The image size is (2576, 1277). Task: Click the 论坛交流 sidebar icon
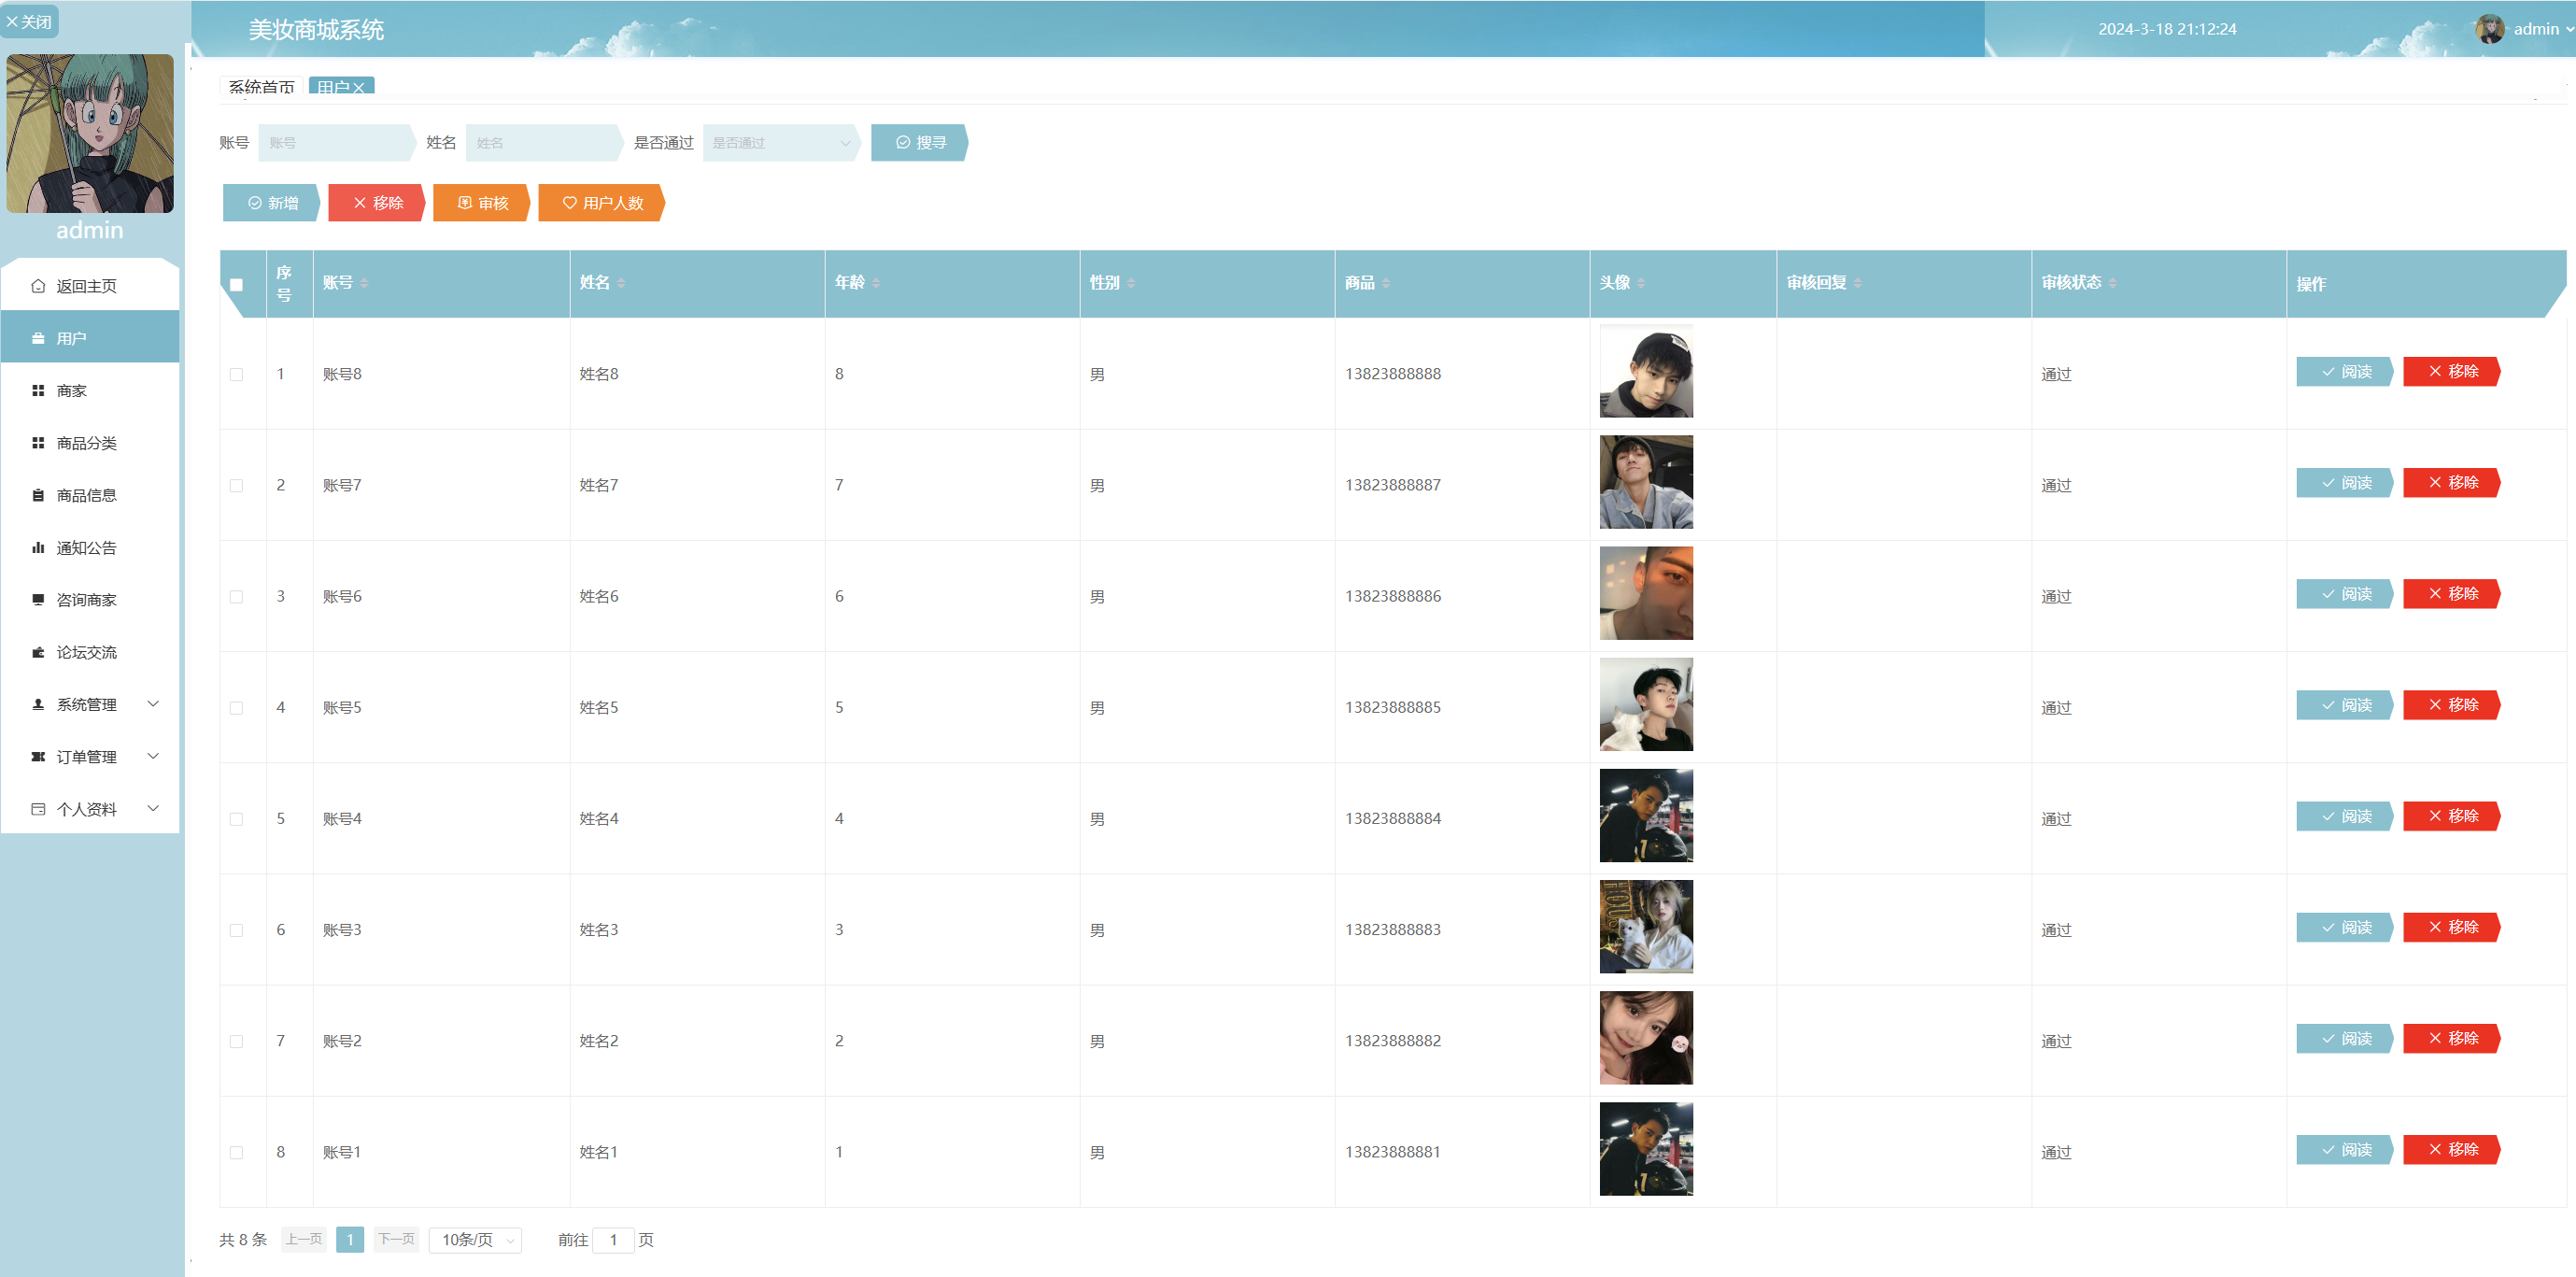pos(38,652)
